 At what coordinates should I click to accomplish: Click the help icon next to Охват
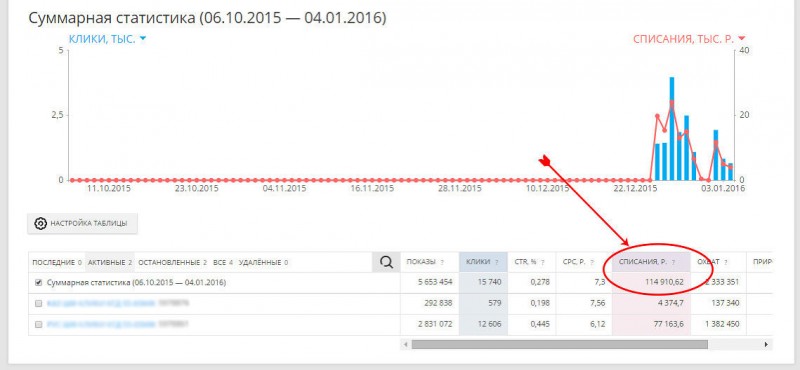coord(725,262)
